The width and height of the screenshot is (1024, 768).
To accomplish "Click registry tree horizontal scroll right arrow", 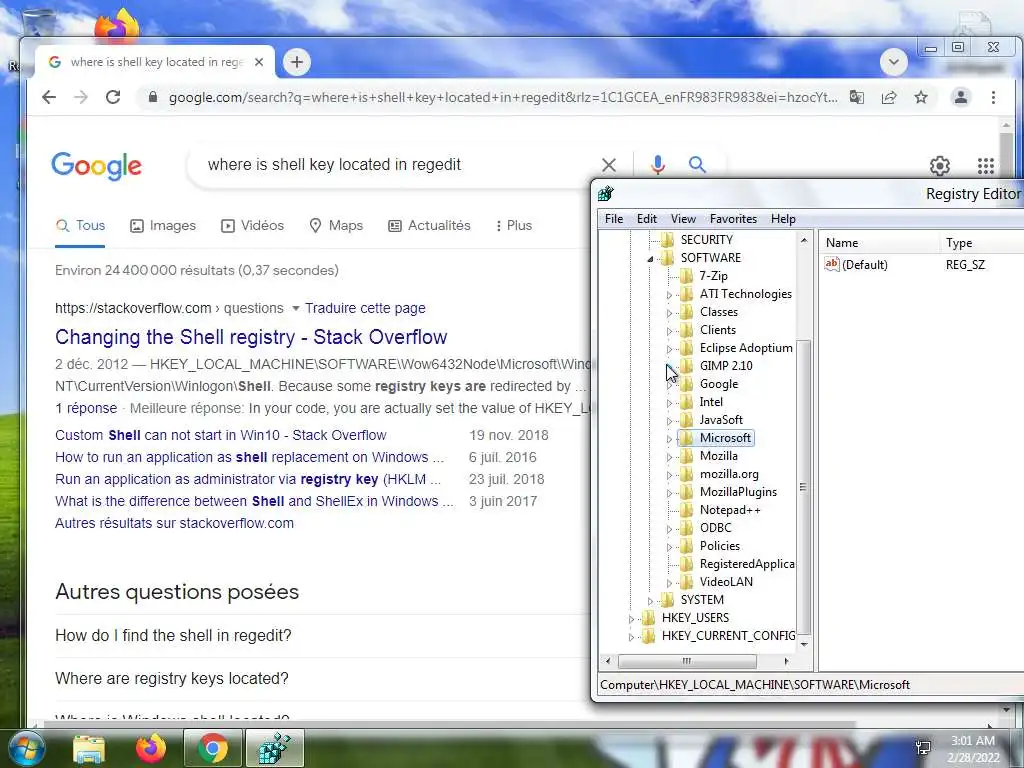I will 786,661.
